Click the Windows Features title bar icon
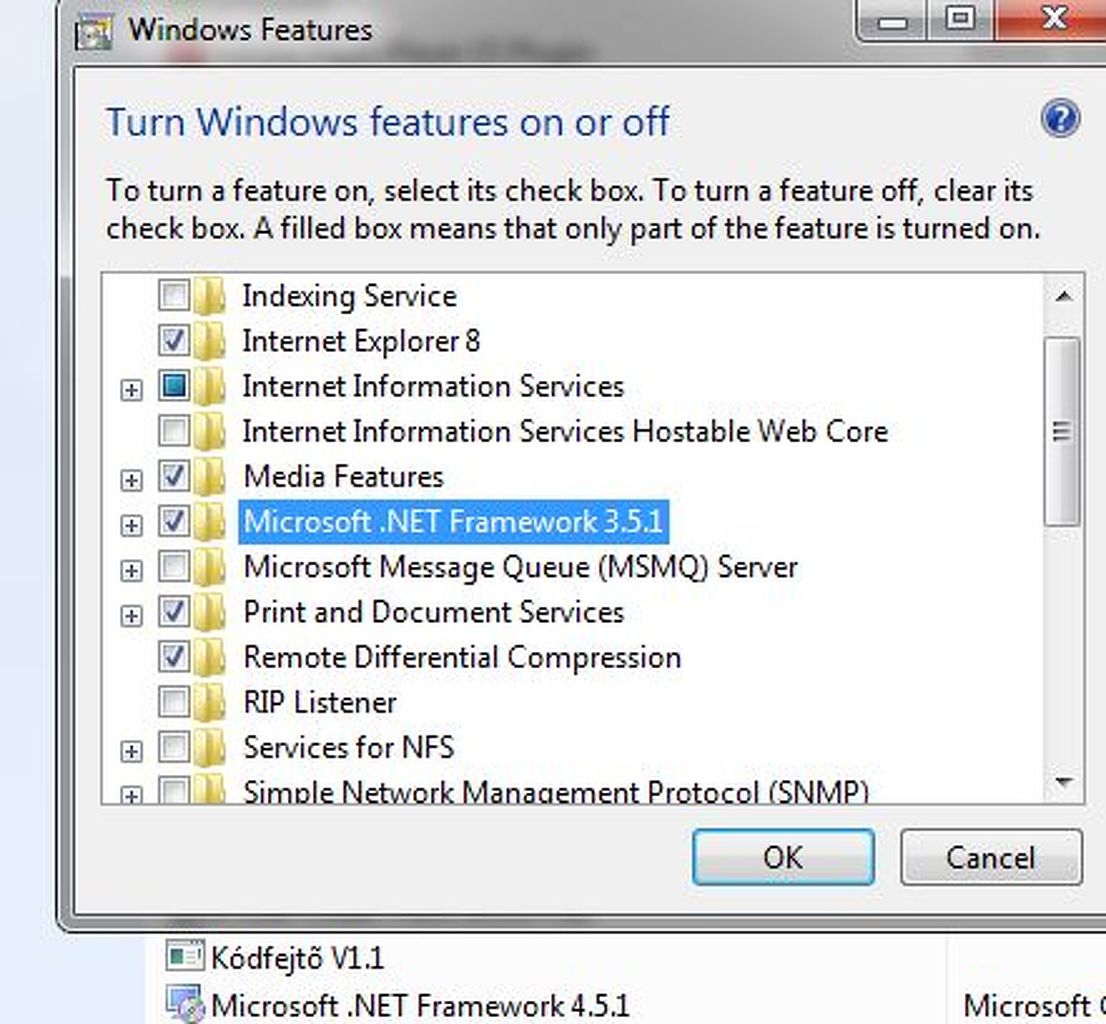Image resolution: width=1106 pixels, height=1024 pixels. [x=95, y=32]
